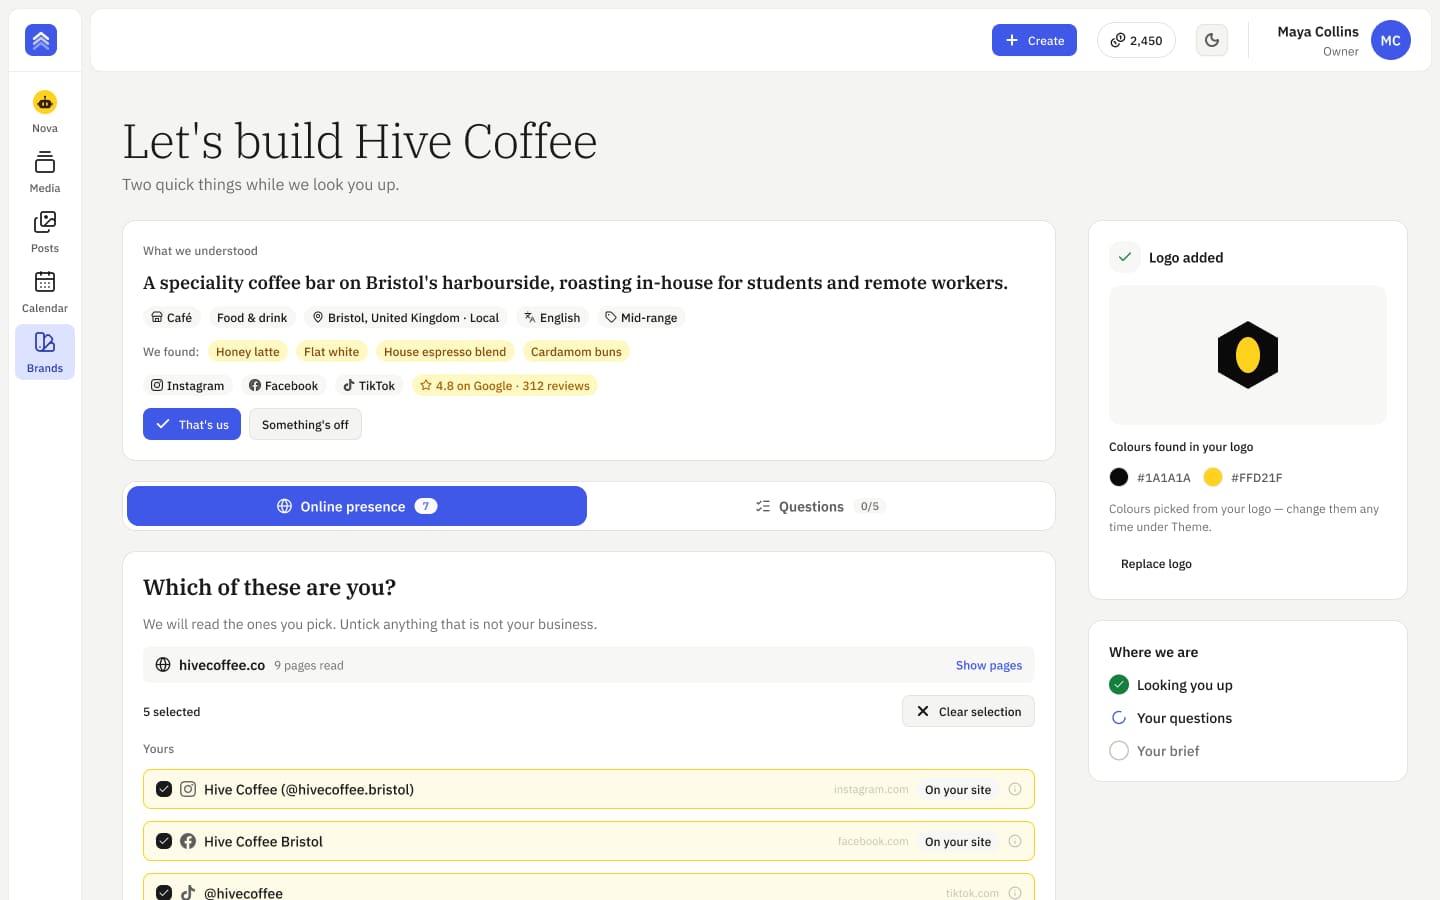Image resolution: width=1440 pixels, height=900 pixels.
Task: Go to Media section
Action: point(45,171)
